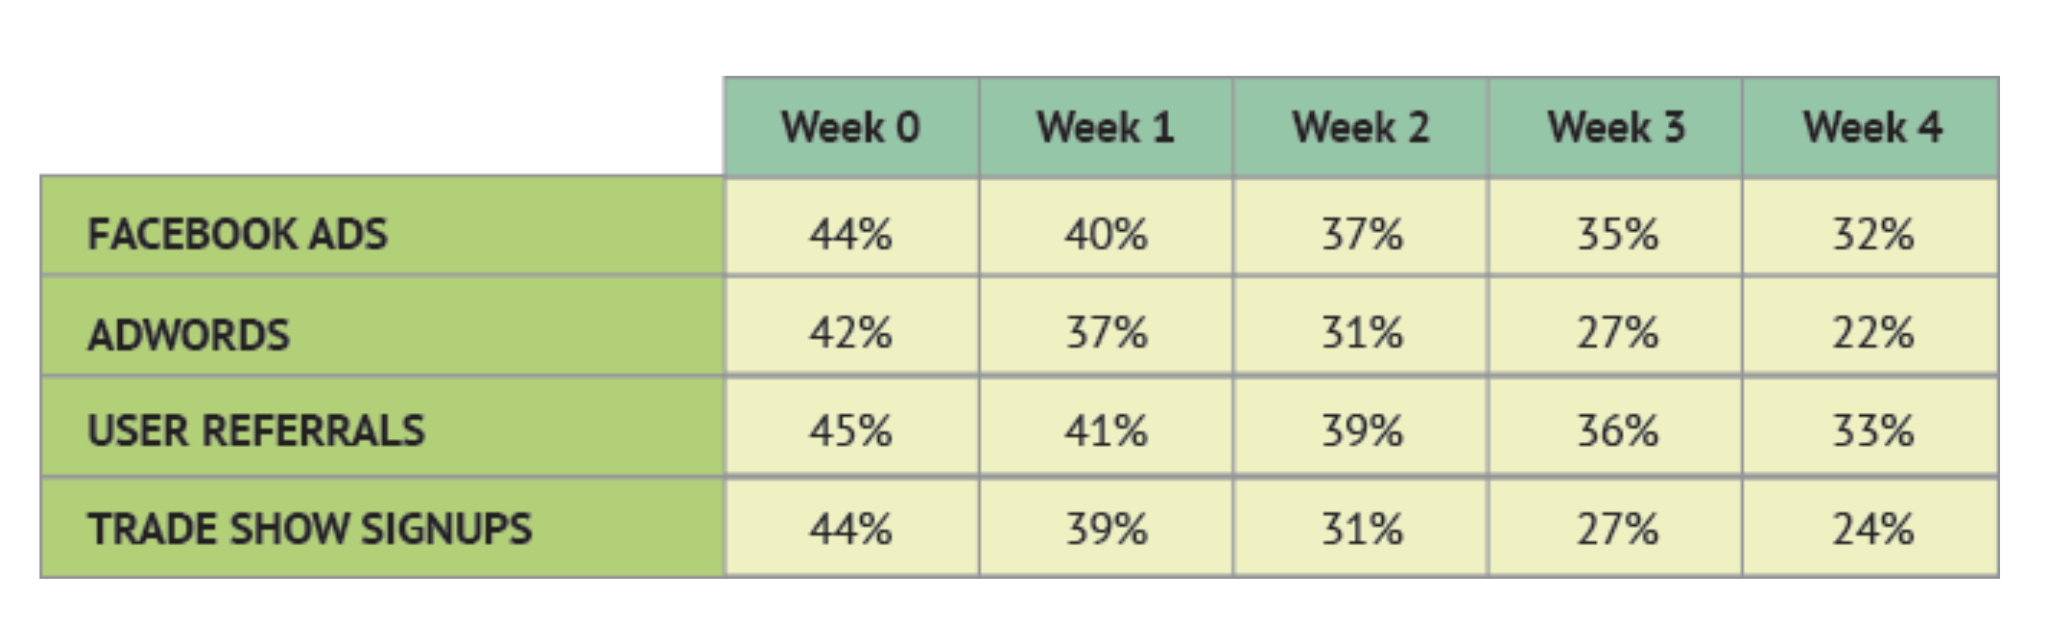The height and width of the screenshot is (632, 2052).
Task: Click Facebook Ads Week 0 cell showing 44%
Action: tap(851, 234)
